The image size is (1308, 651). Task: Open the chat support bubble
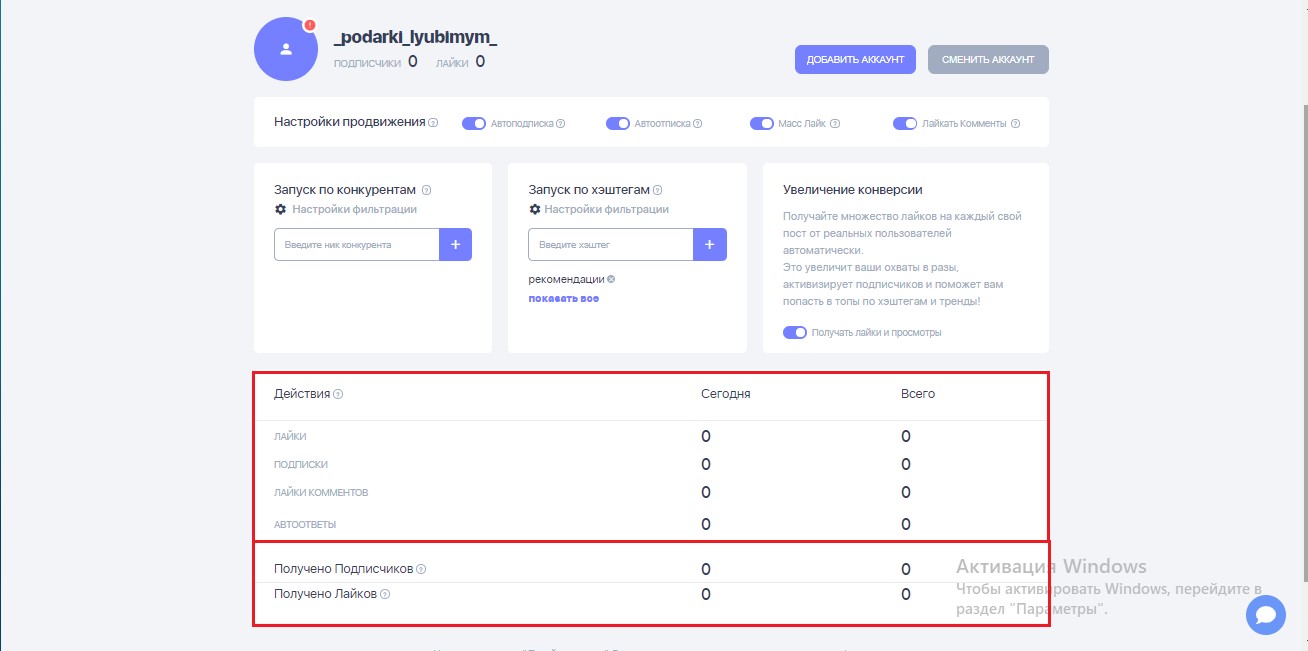pyautogui.click(x=1266, y=614)
